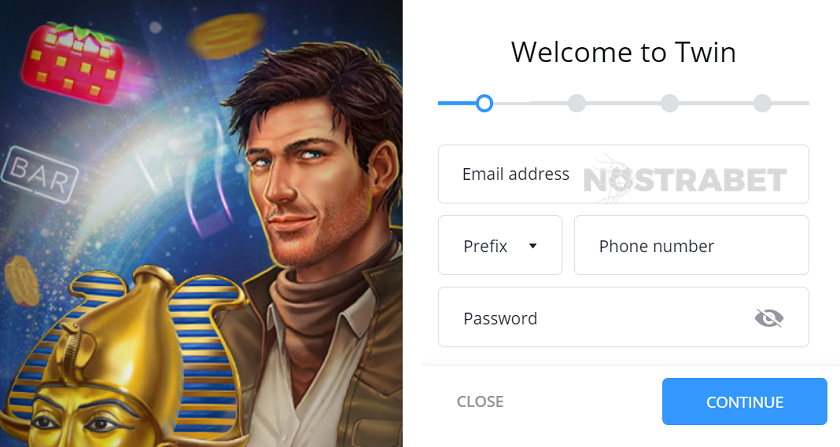Jump to the second registration step dot

click(x=577, y=103)
